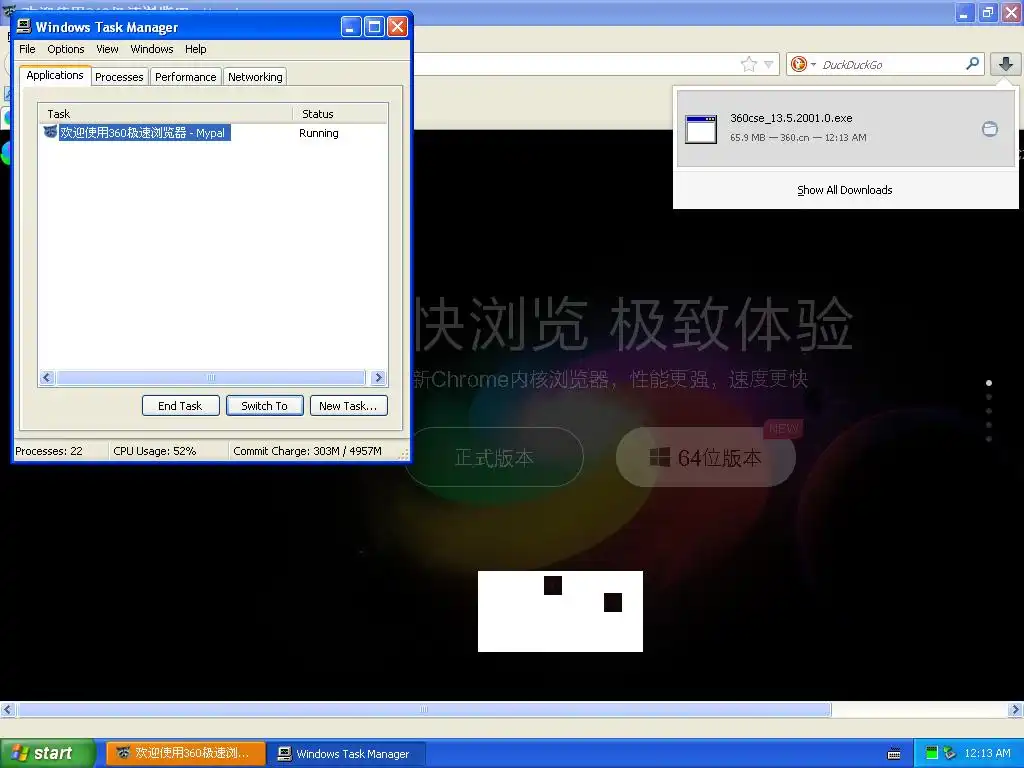This screenshot has width=1024, height=768.
Task: Click the Processes: 22 status bar entry
Action: pyautogui.click(x=49, y=451)
